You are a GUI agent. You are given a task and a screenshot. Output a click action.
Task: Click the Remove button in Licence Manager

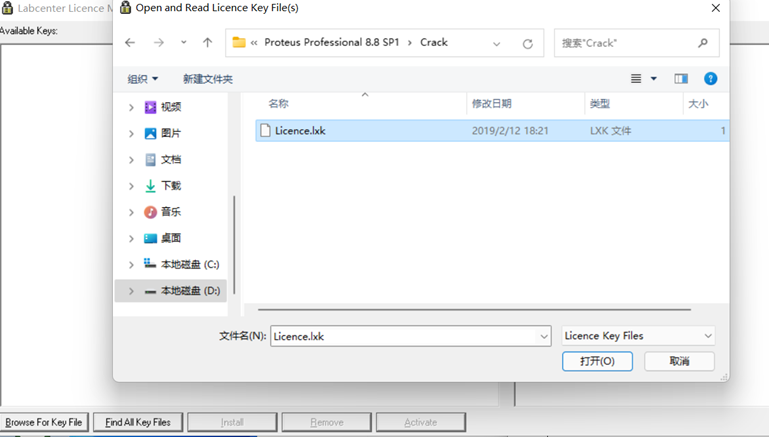326,422
